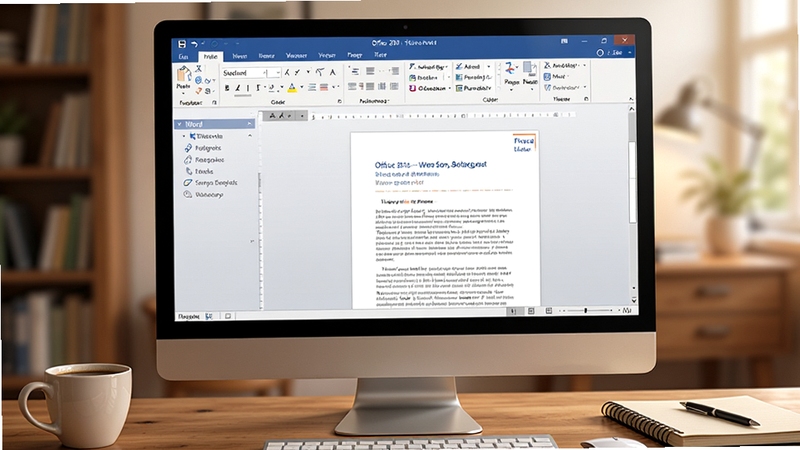Select the third navigation item with cloud-like icon
The image size is (800, 450).
point(204,160)
